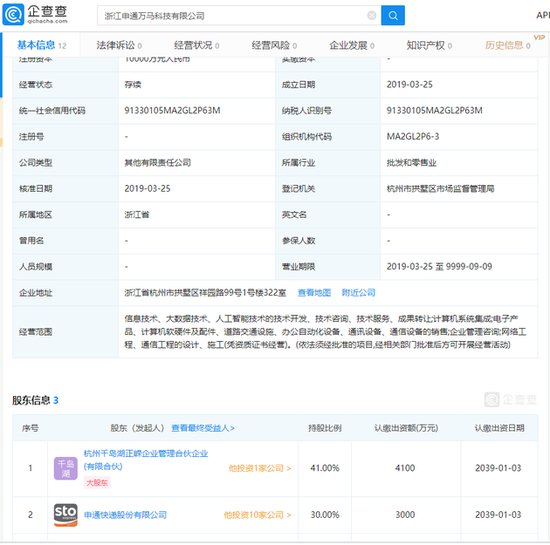Select the 3000 capital contribution cell
The image size is (550, 545).
(405, 515)
